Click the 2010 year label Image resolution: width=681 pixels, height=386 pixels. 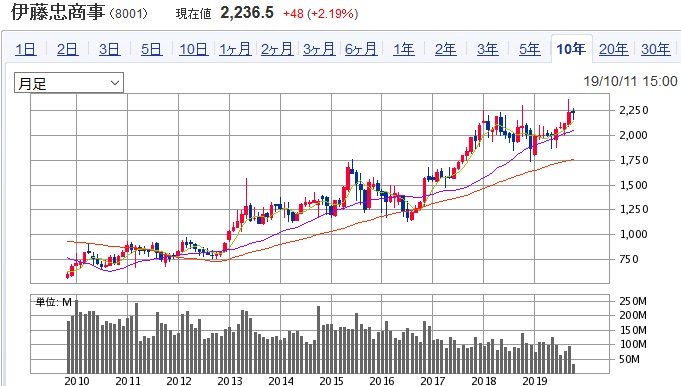pyautogui.click(x=77, y=381)
